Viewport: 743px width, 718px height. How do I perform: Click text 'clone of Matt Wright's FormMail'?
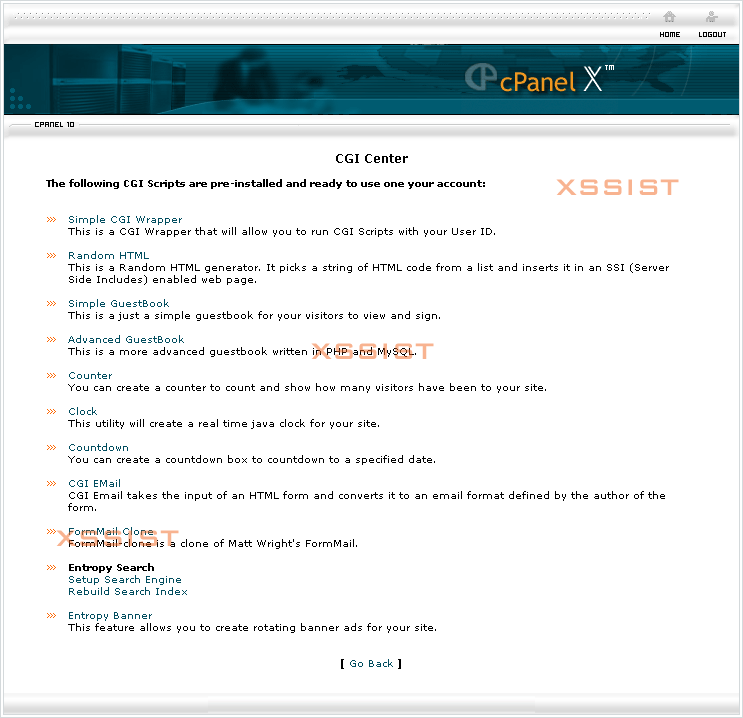coord(268,544)
